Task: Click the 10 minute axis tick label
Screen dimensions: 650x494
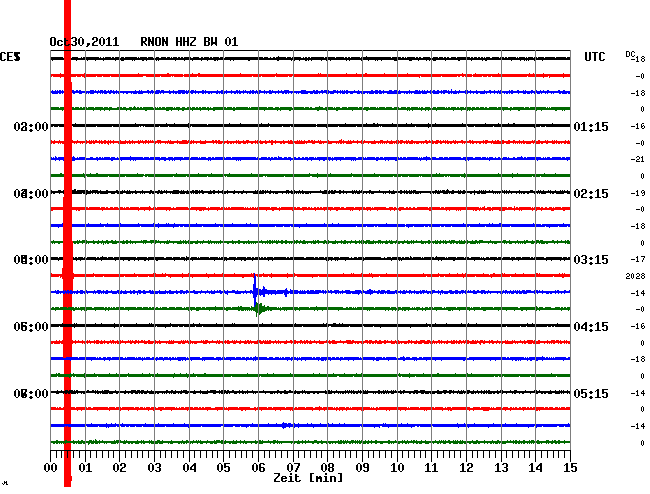Action: [397, 468]
